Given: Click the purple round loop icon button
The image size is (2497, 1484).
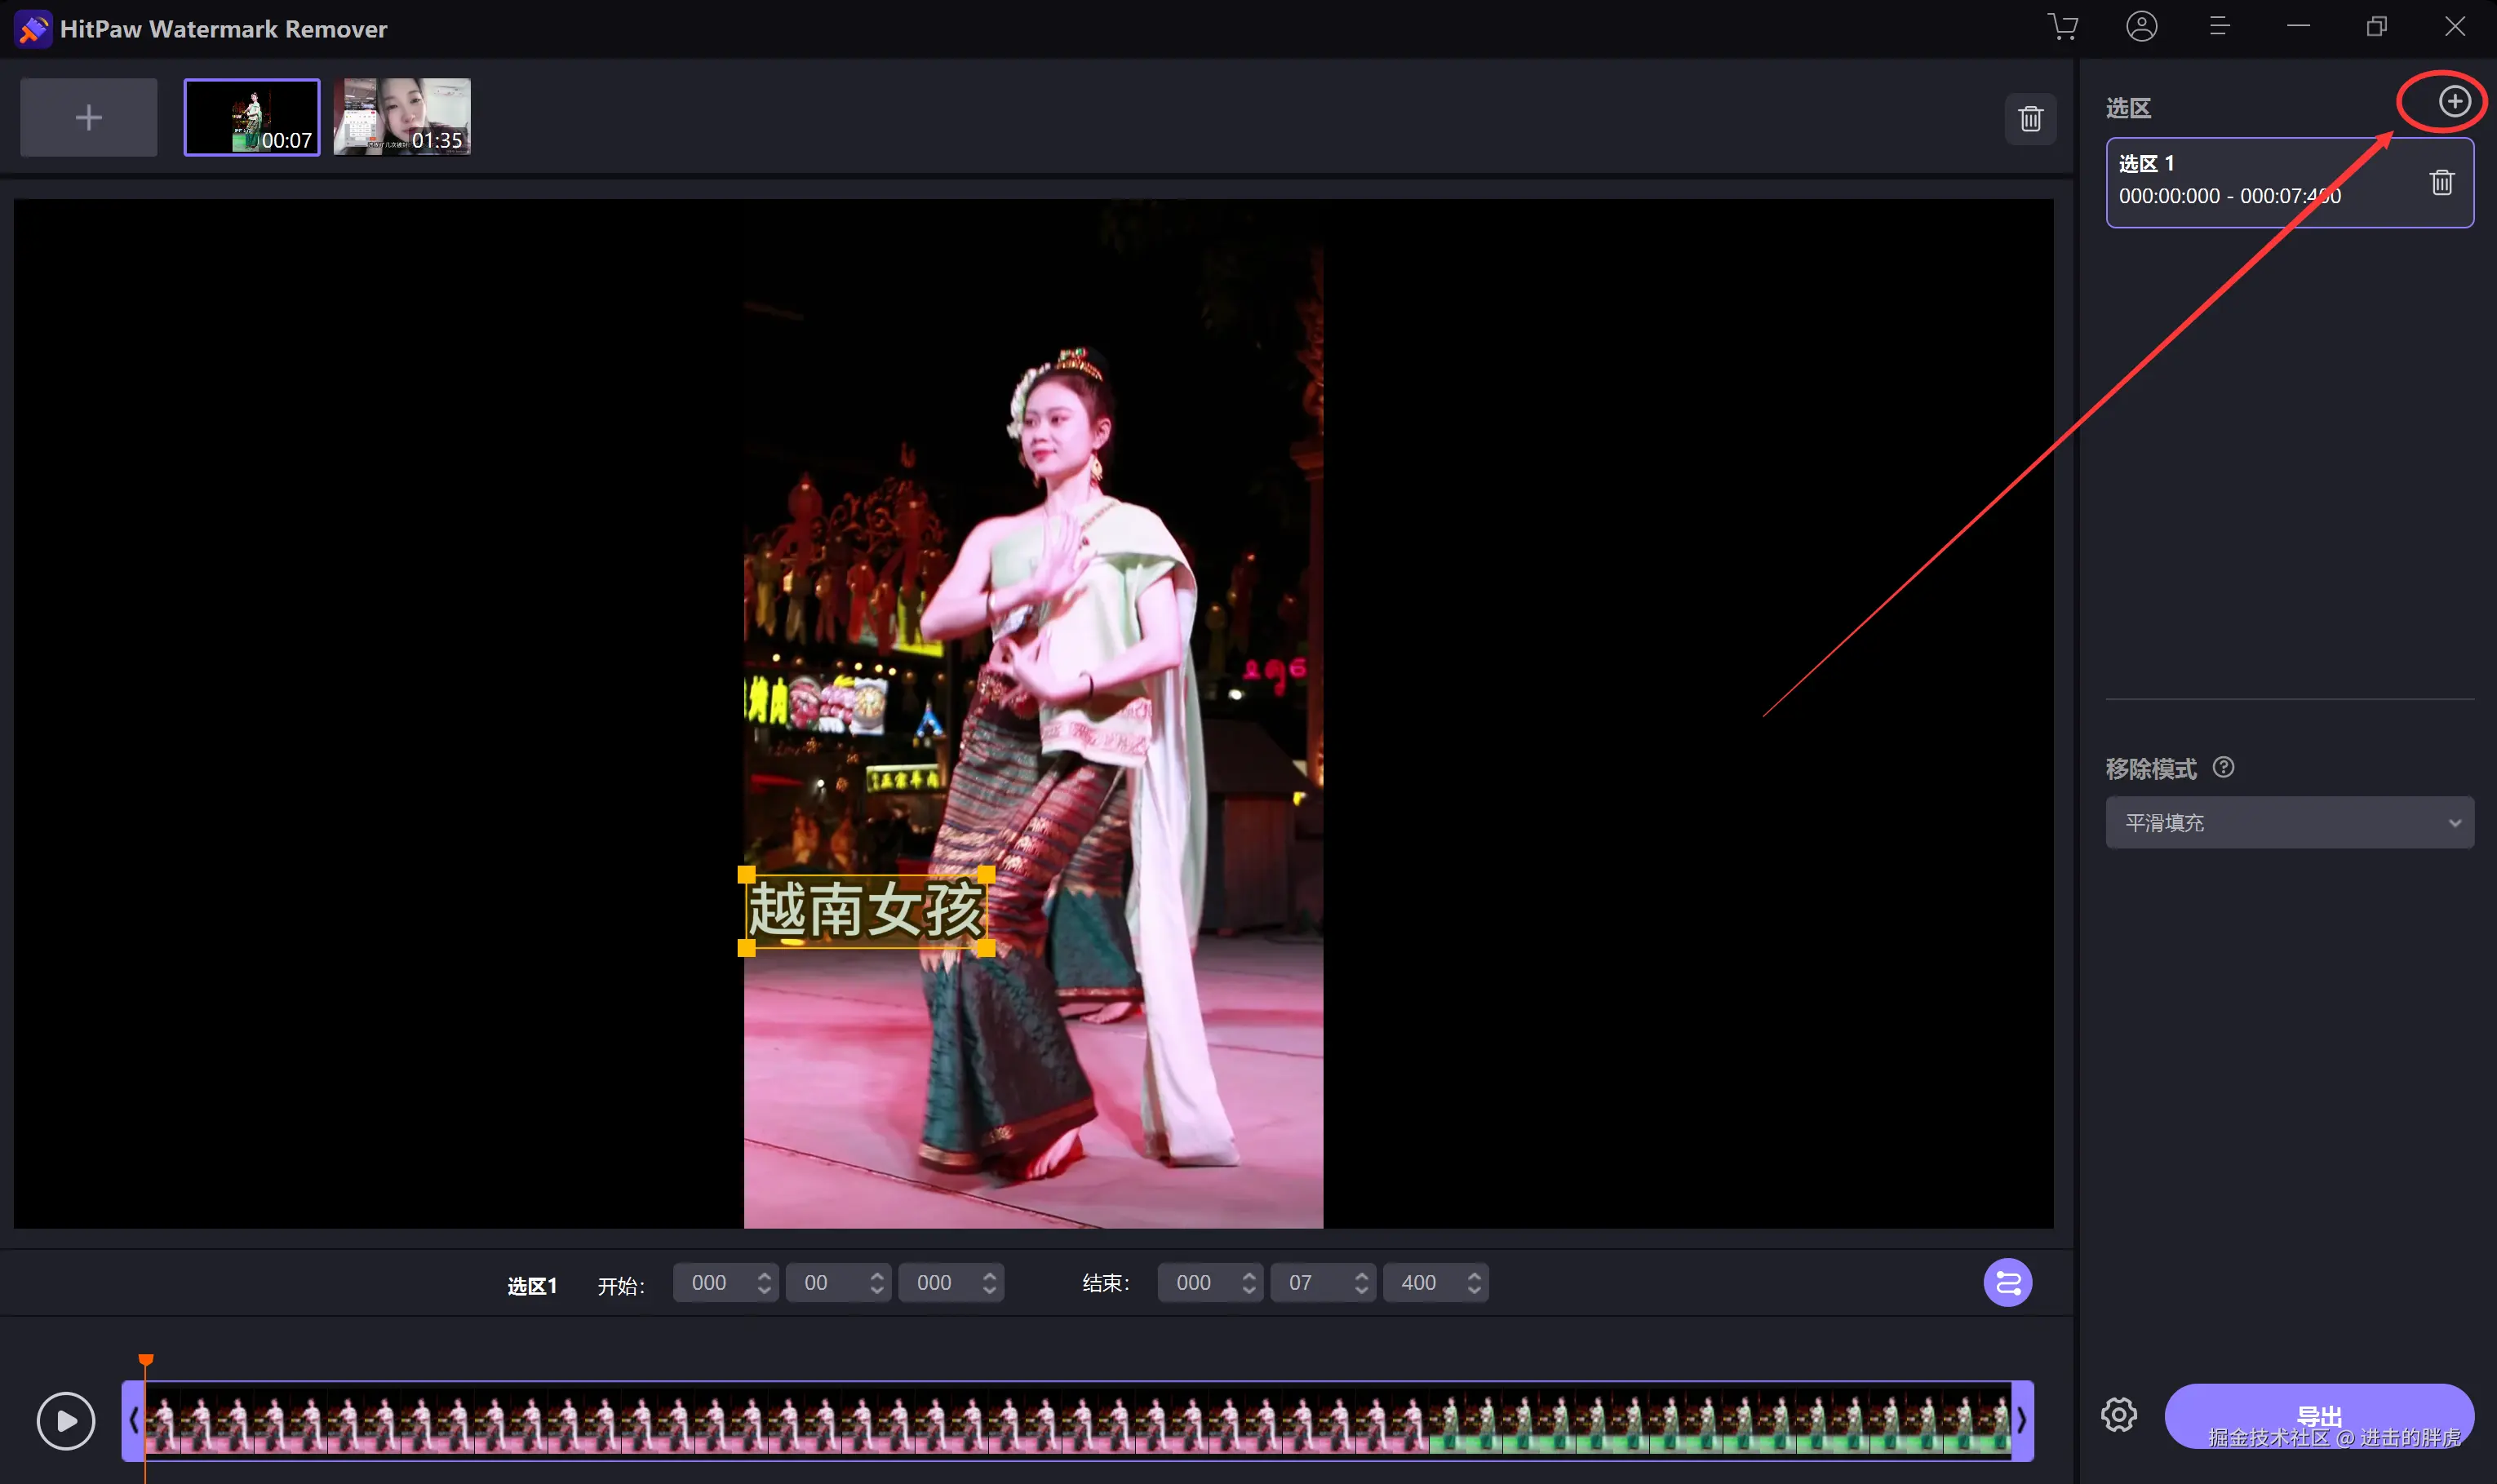Looking at the screenshot, I should [x=2007, y=1283].
